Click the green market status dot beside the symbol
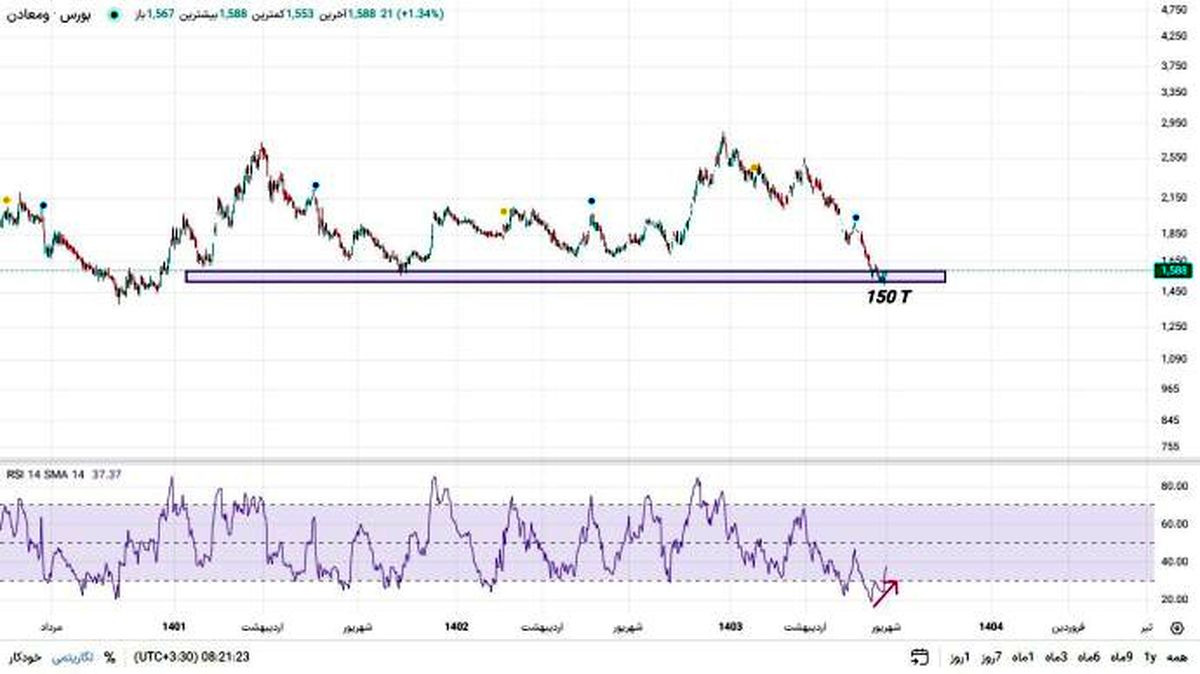Image resolution: width=1200 pixels, height=674 pixels. (115, 16)
